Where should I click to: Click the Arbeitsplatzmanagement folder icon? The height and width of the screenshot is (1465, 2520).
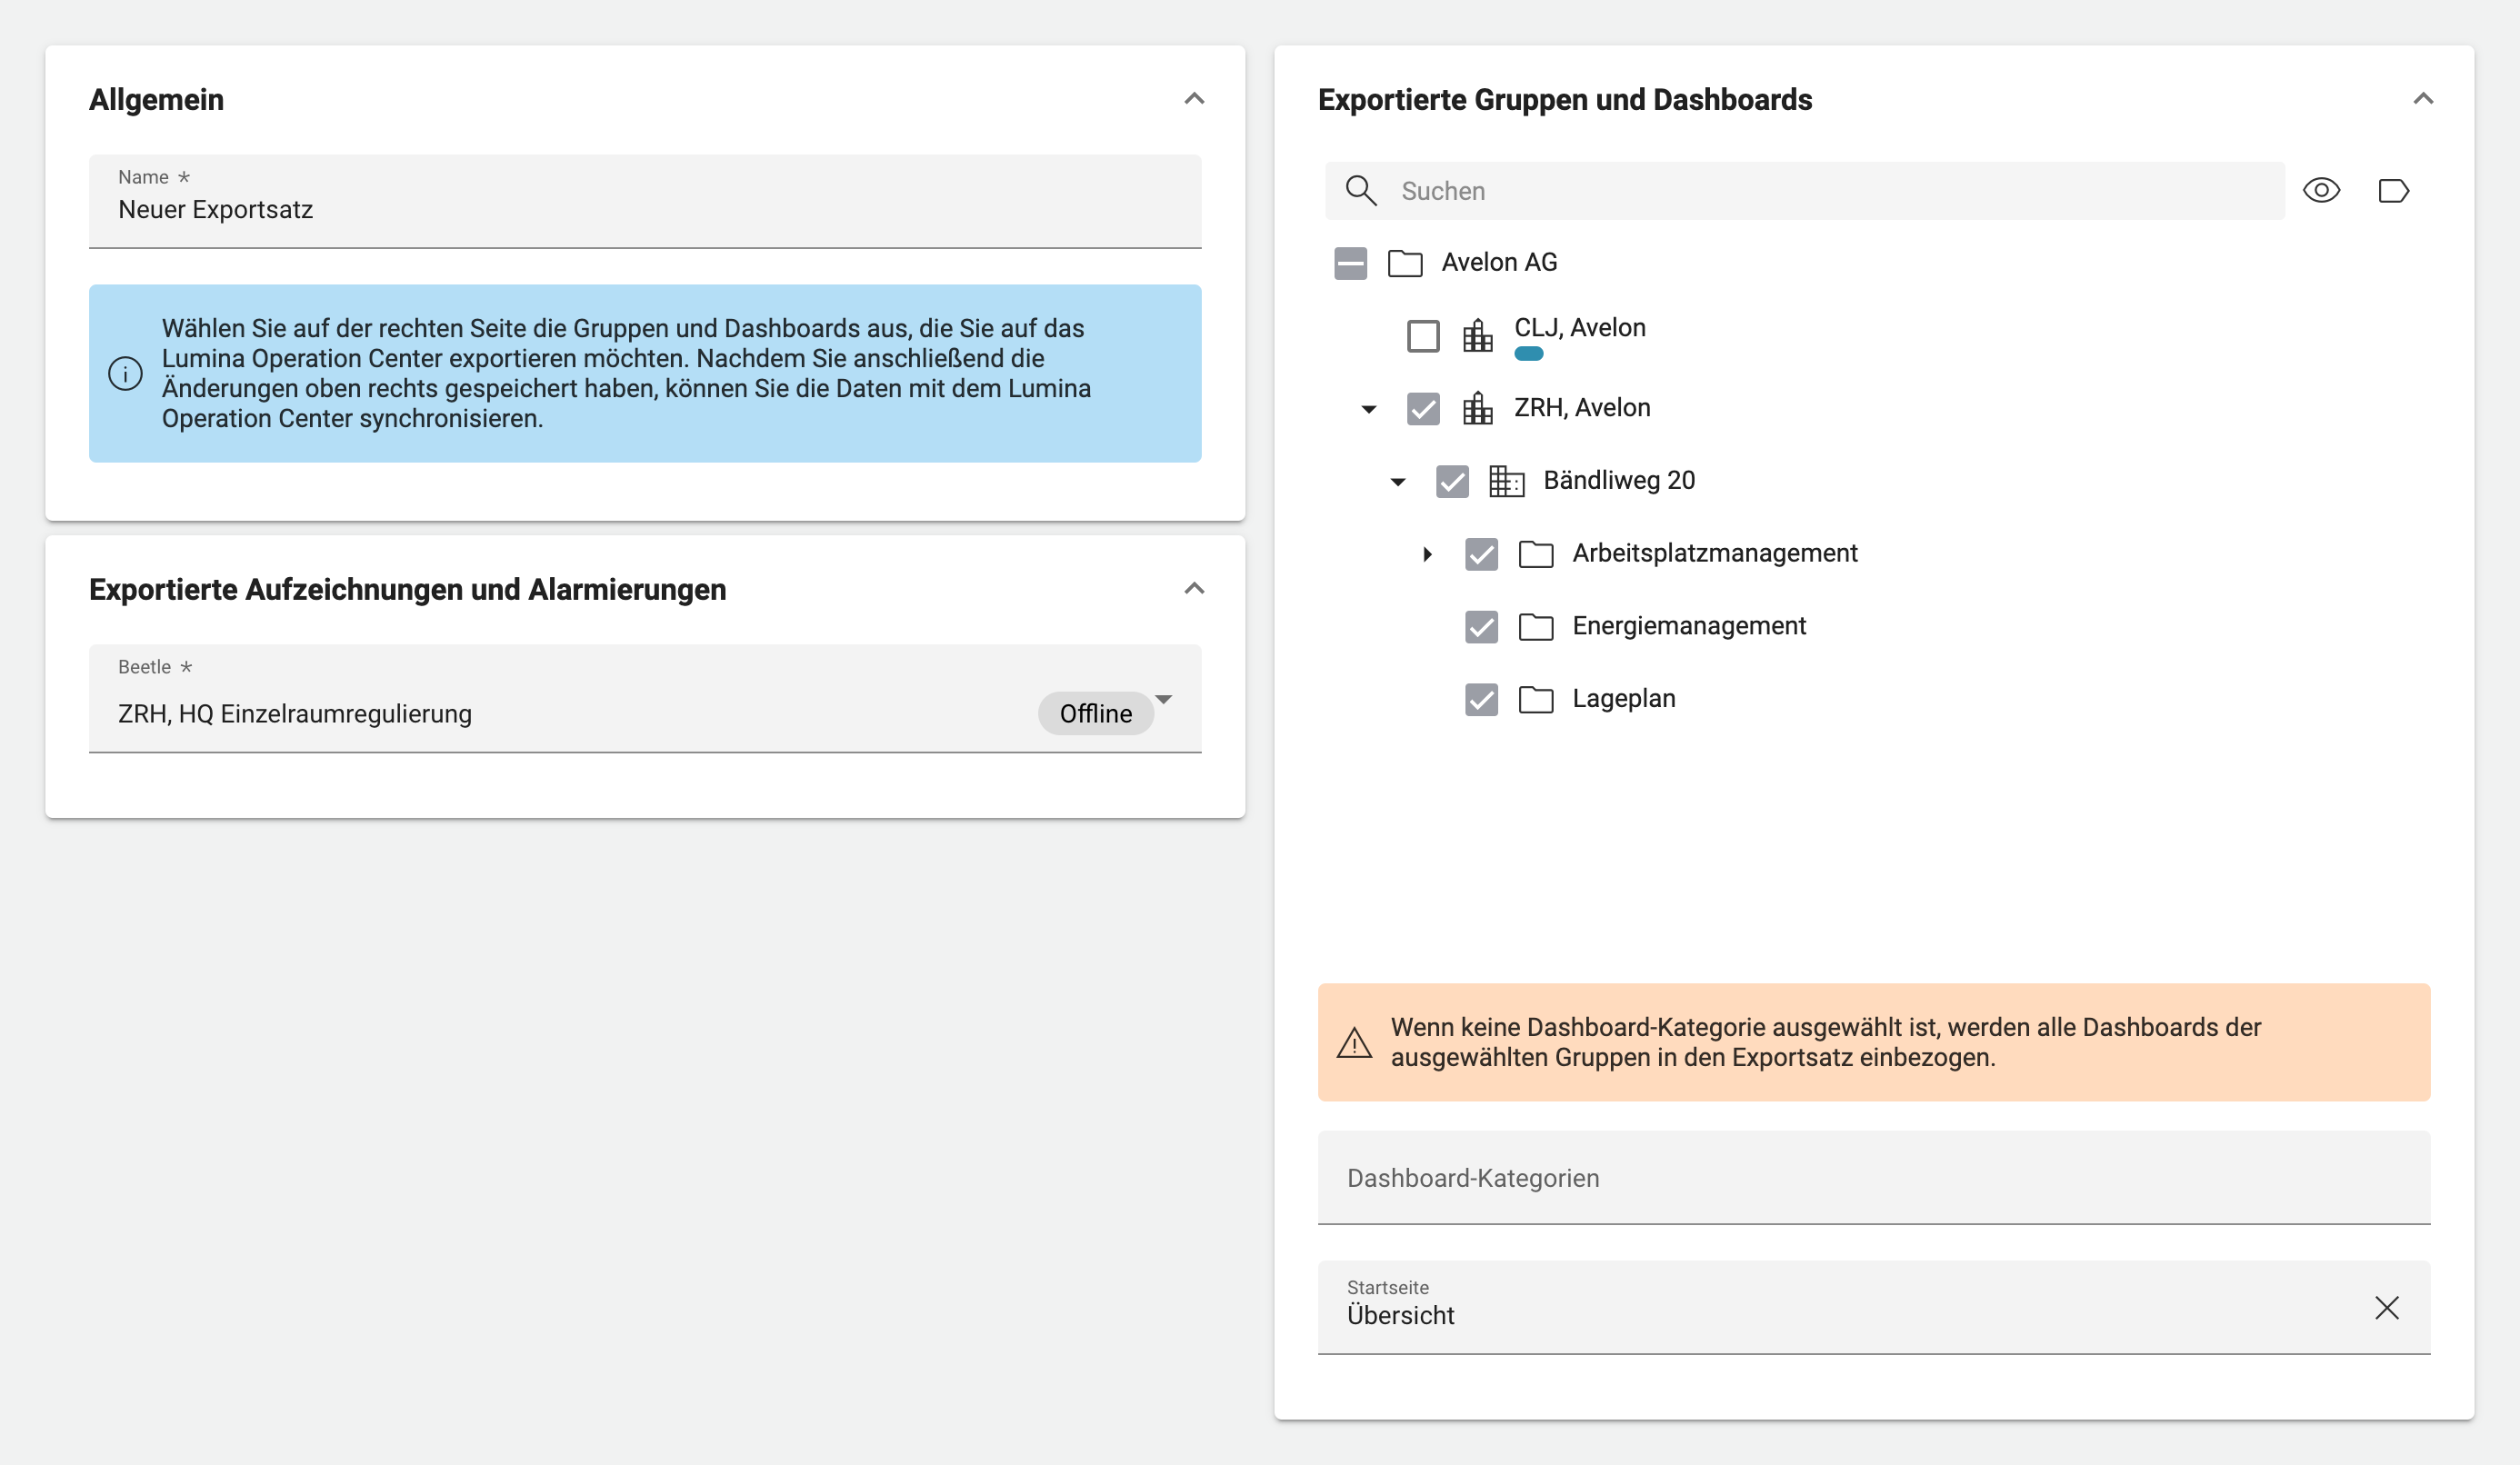1535,554
